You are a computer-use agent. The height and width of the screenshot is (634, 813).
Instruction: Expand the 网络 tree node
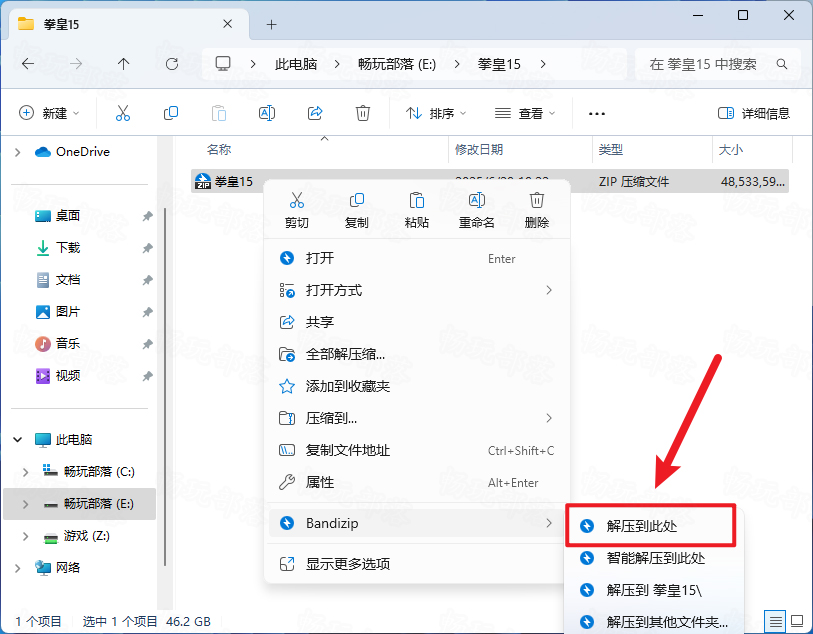[17, 568]
